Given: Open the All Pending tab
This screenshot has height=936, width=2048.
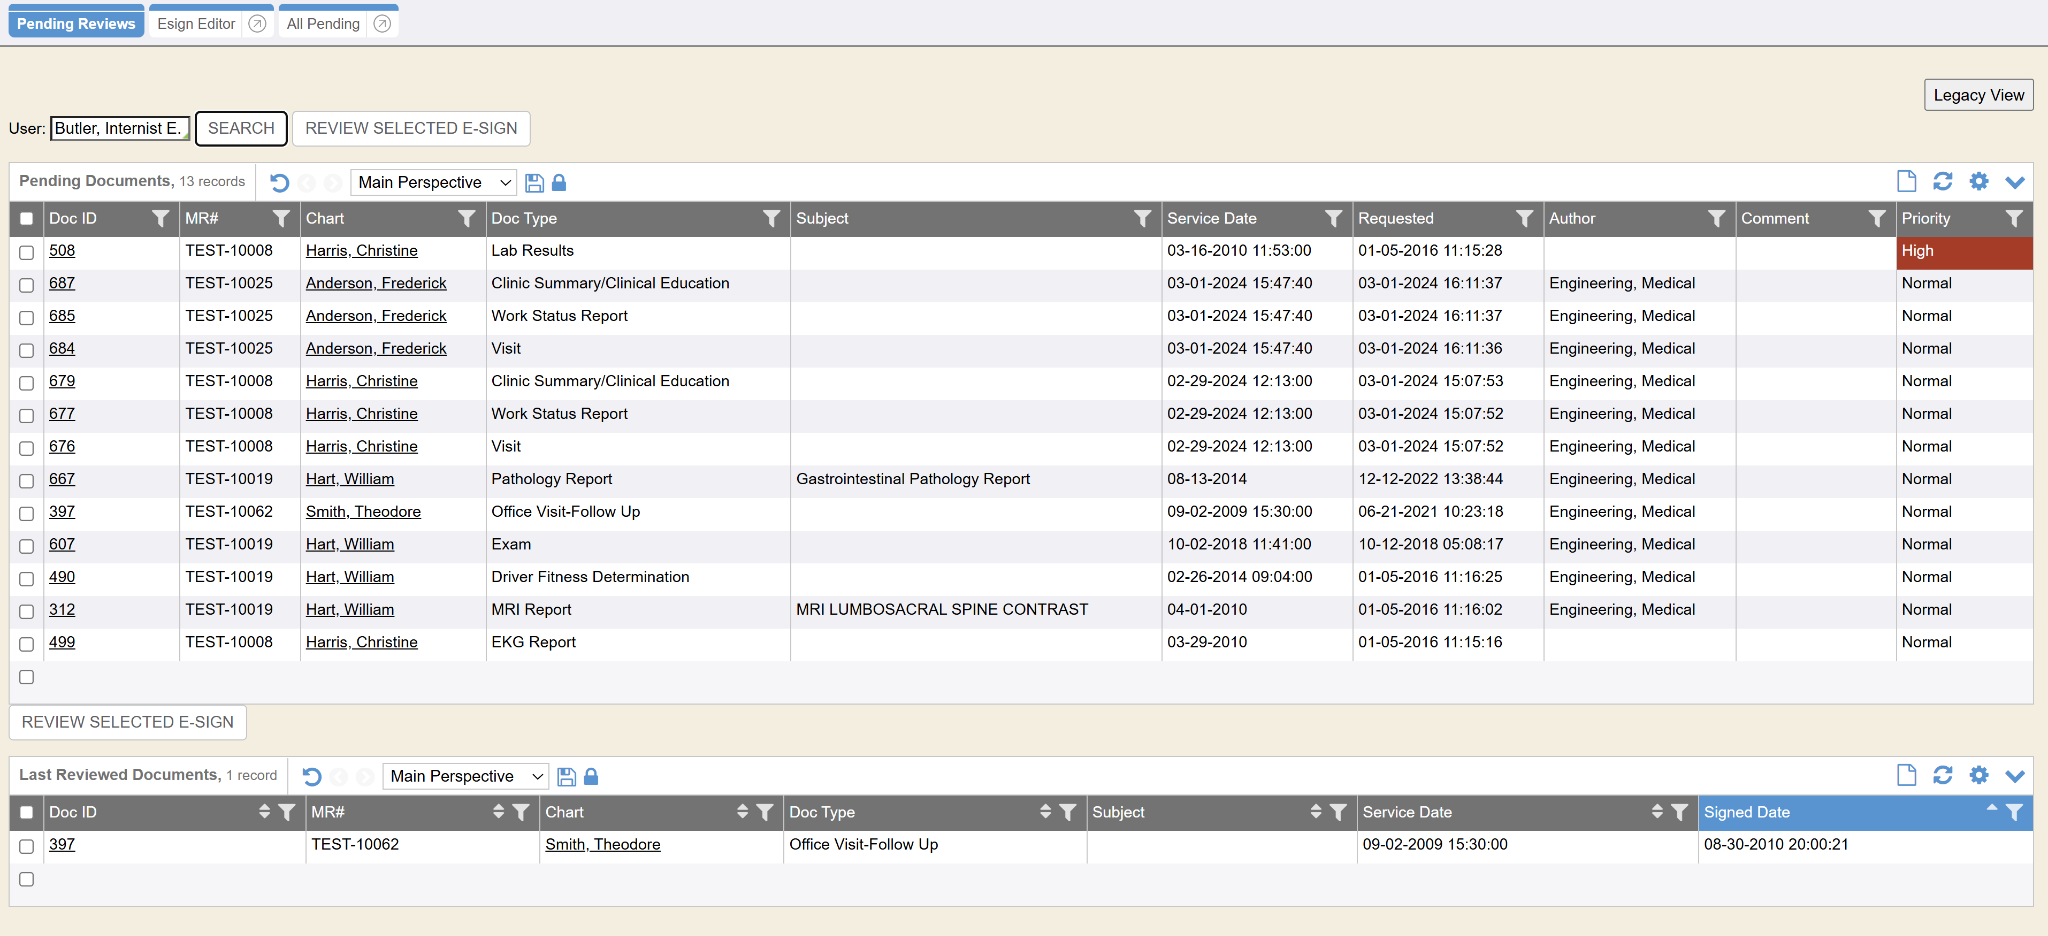Looking at the screenshot, I should click(x=323, y=24).
